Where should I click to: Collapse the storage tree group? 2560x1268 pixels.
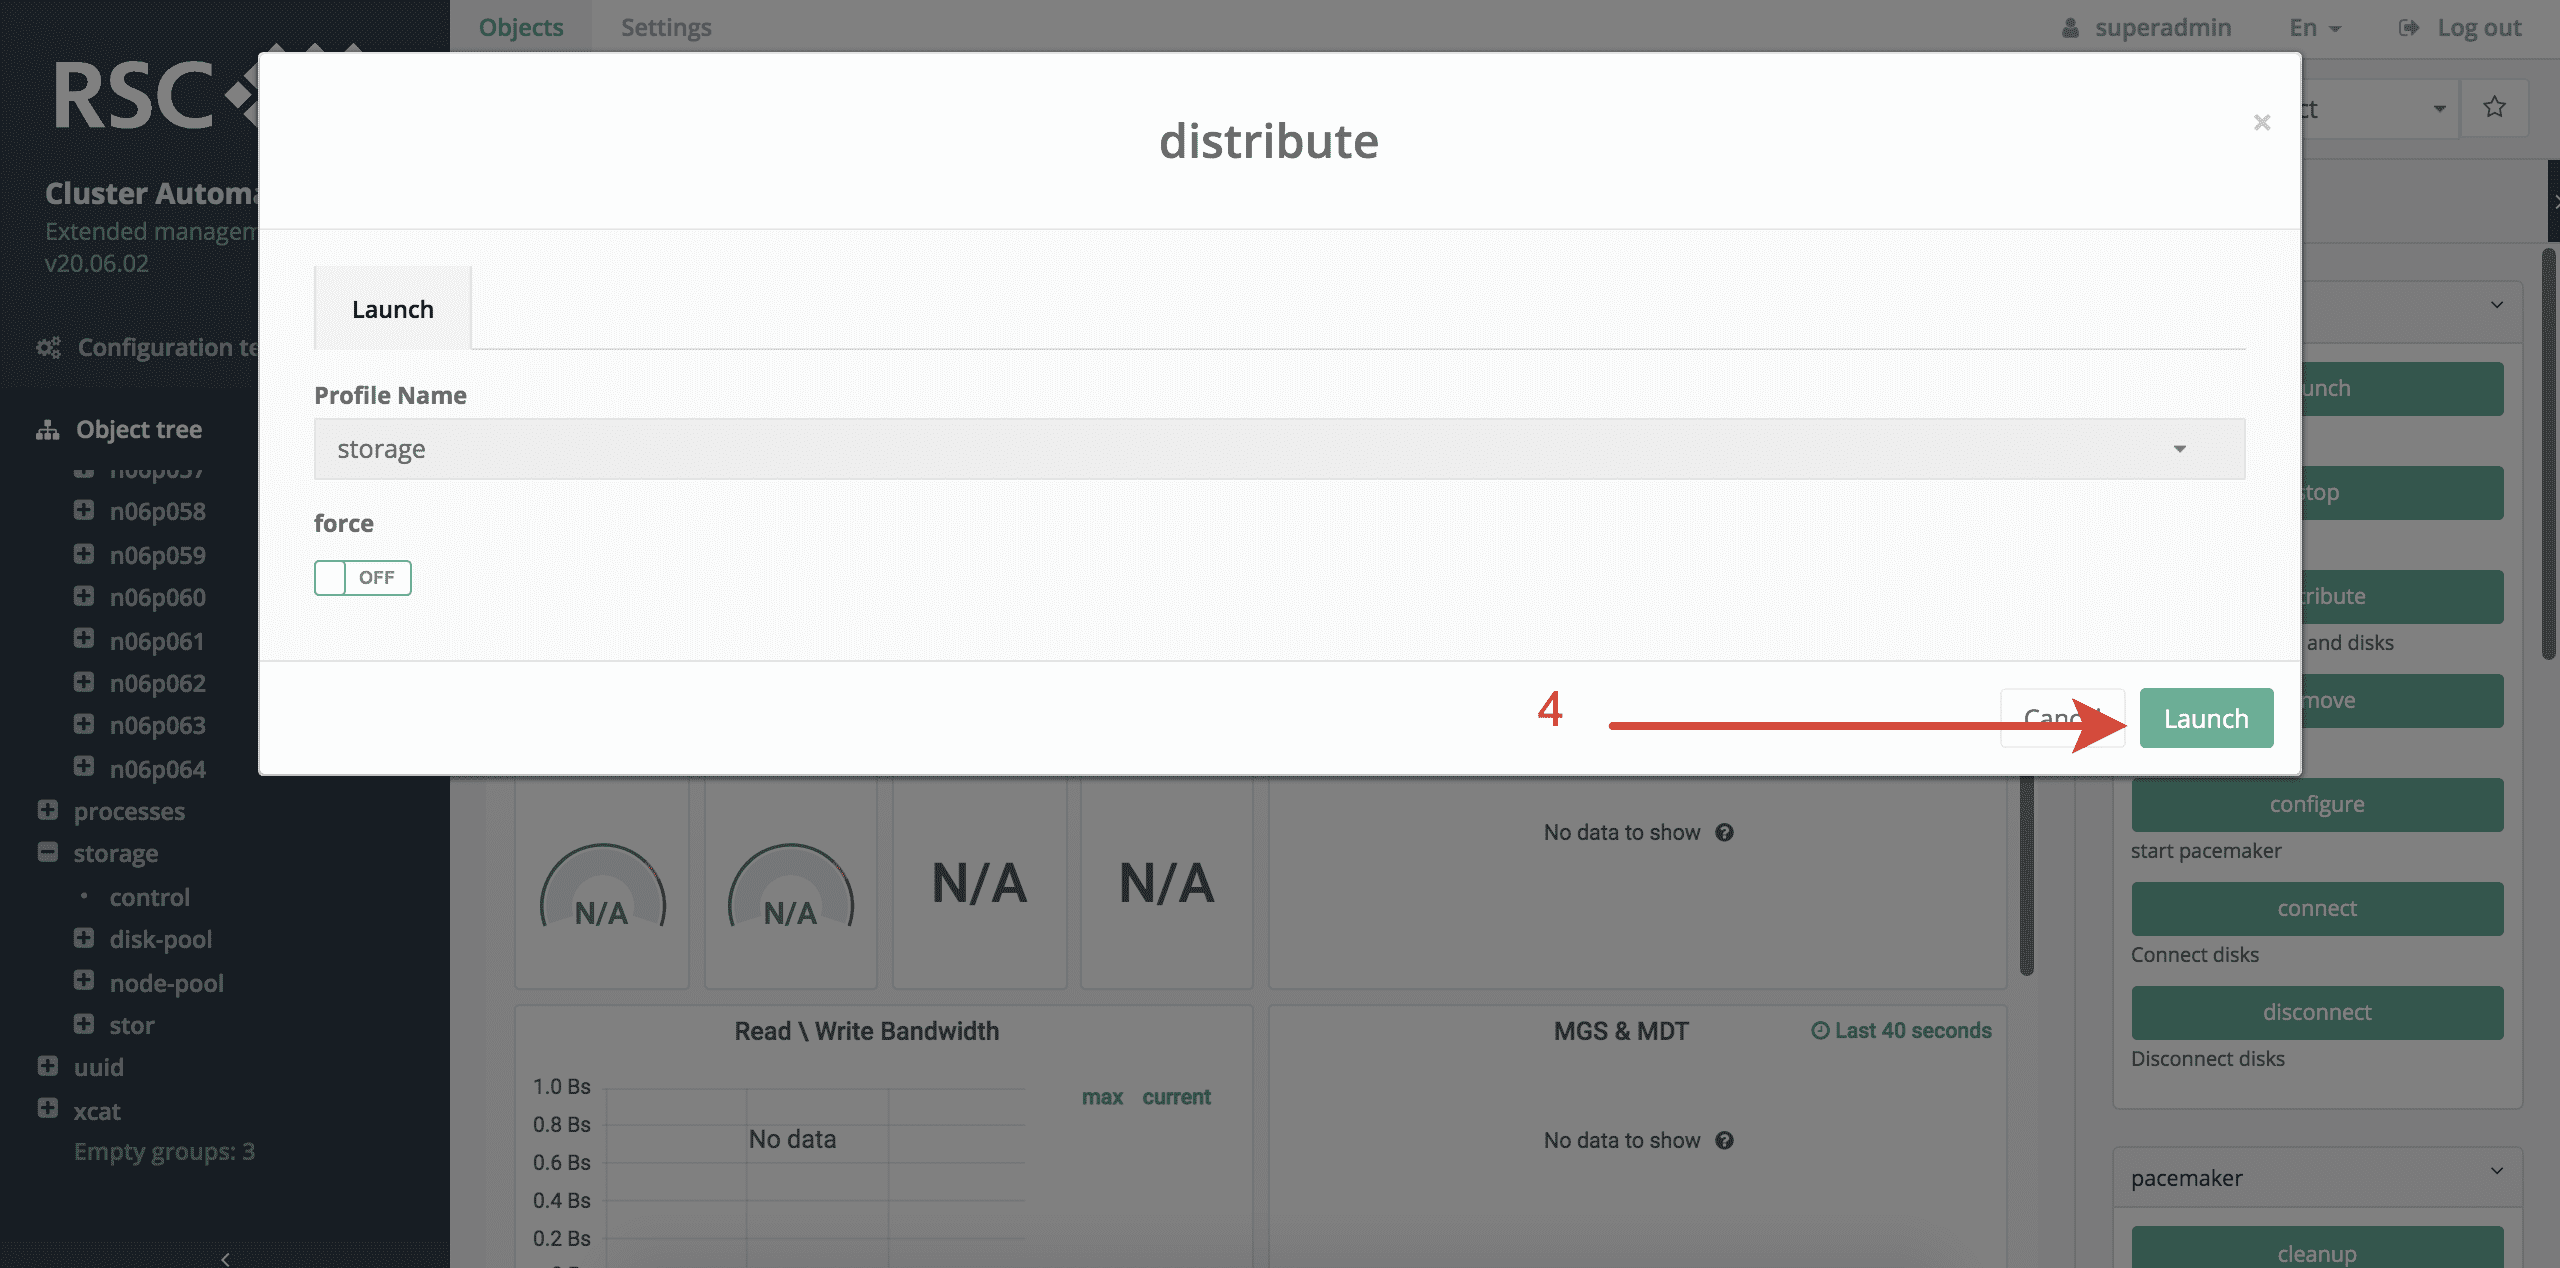click(47, 853)
